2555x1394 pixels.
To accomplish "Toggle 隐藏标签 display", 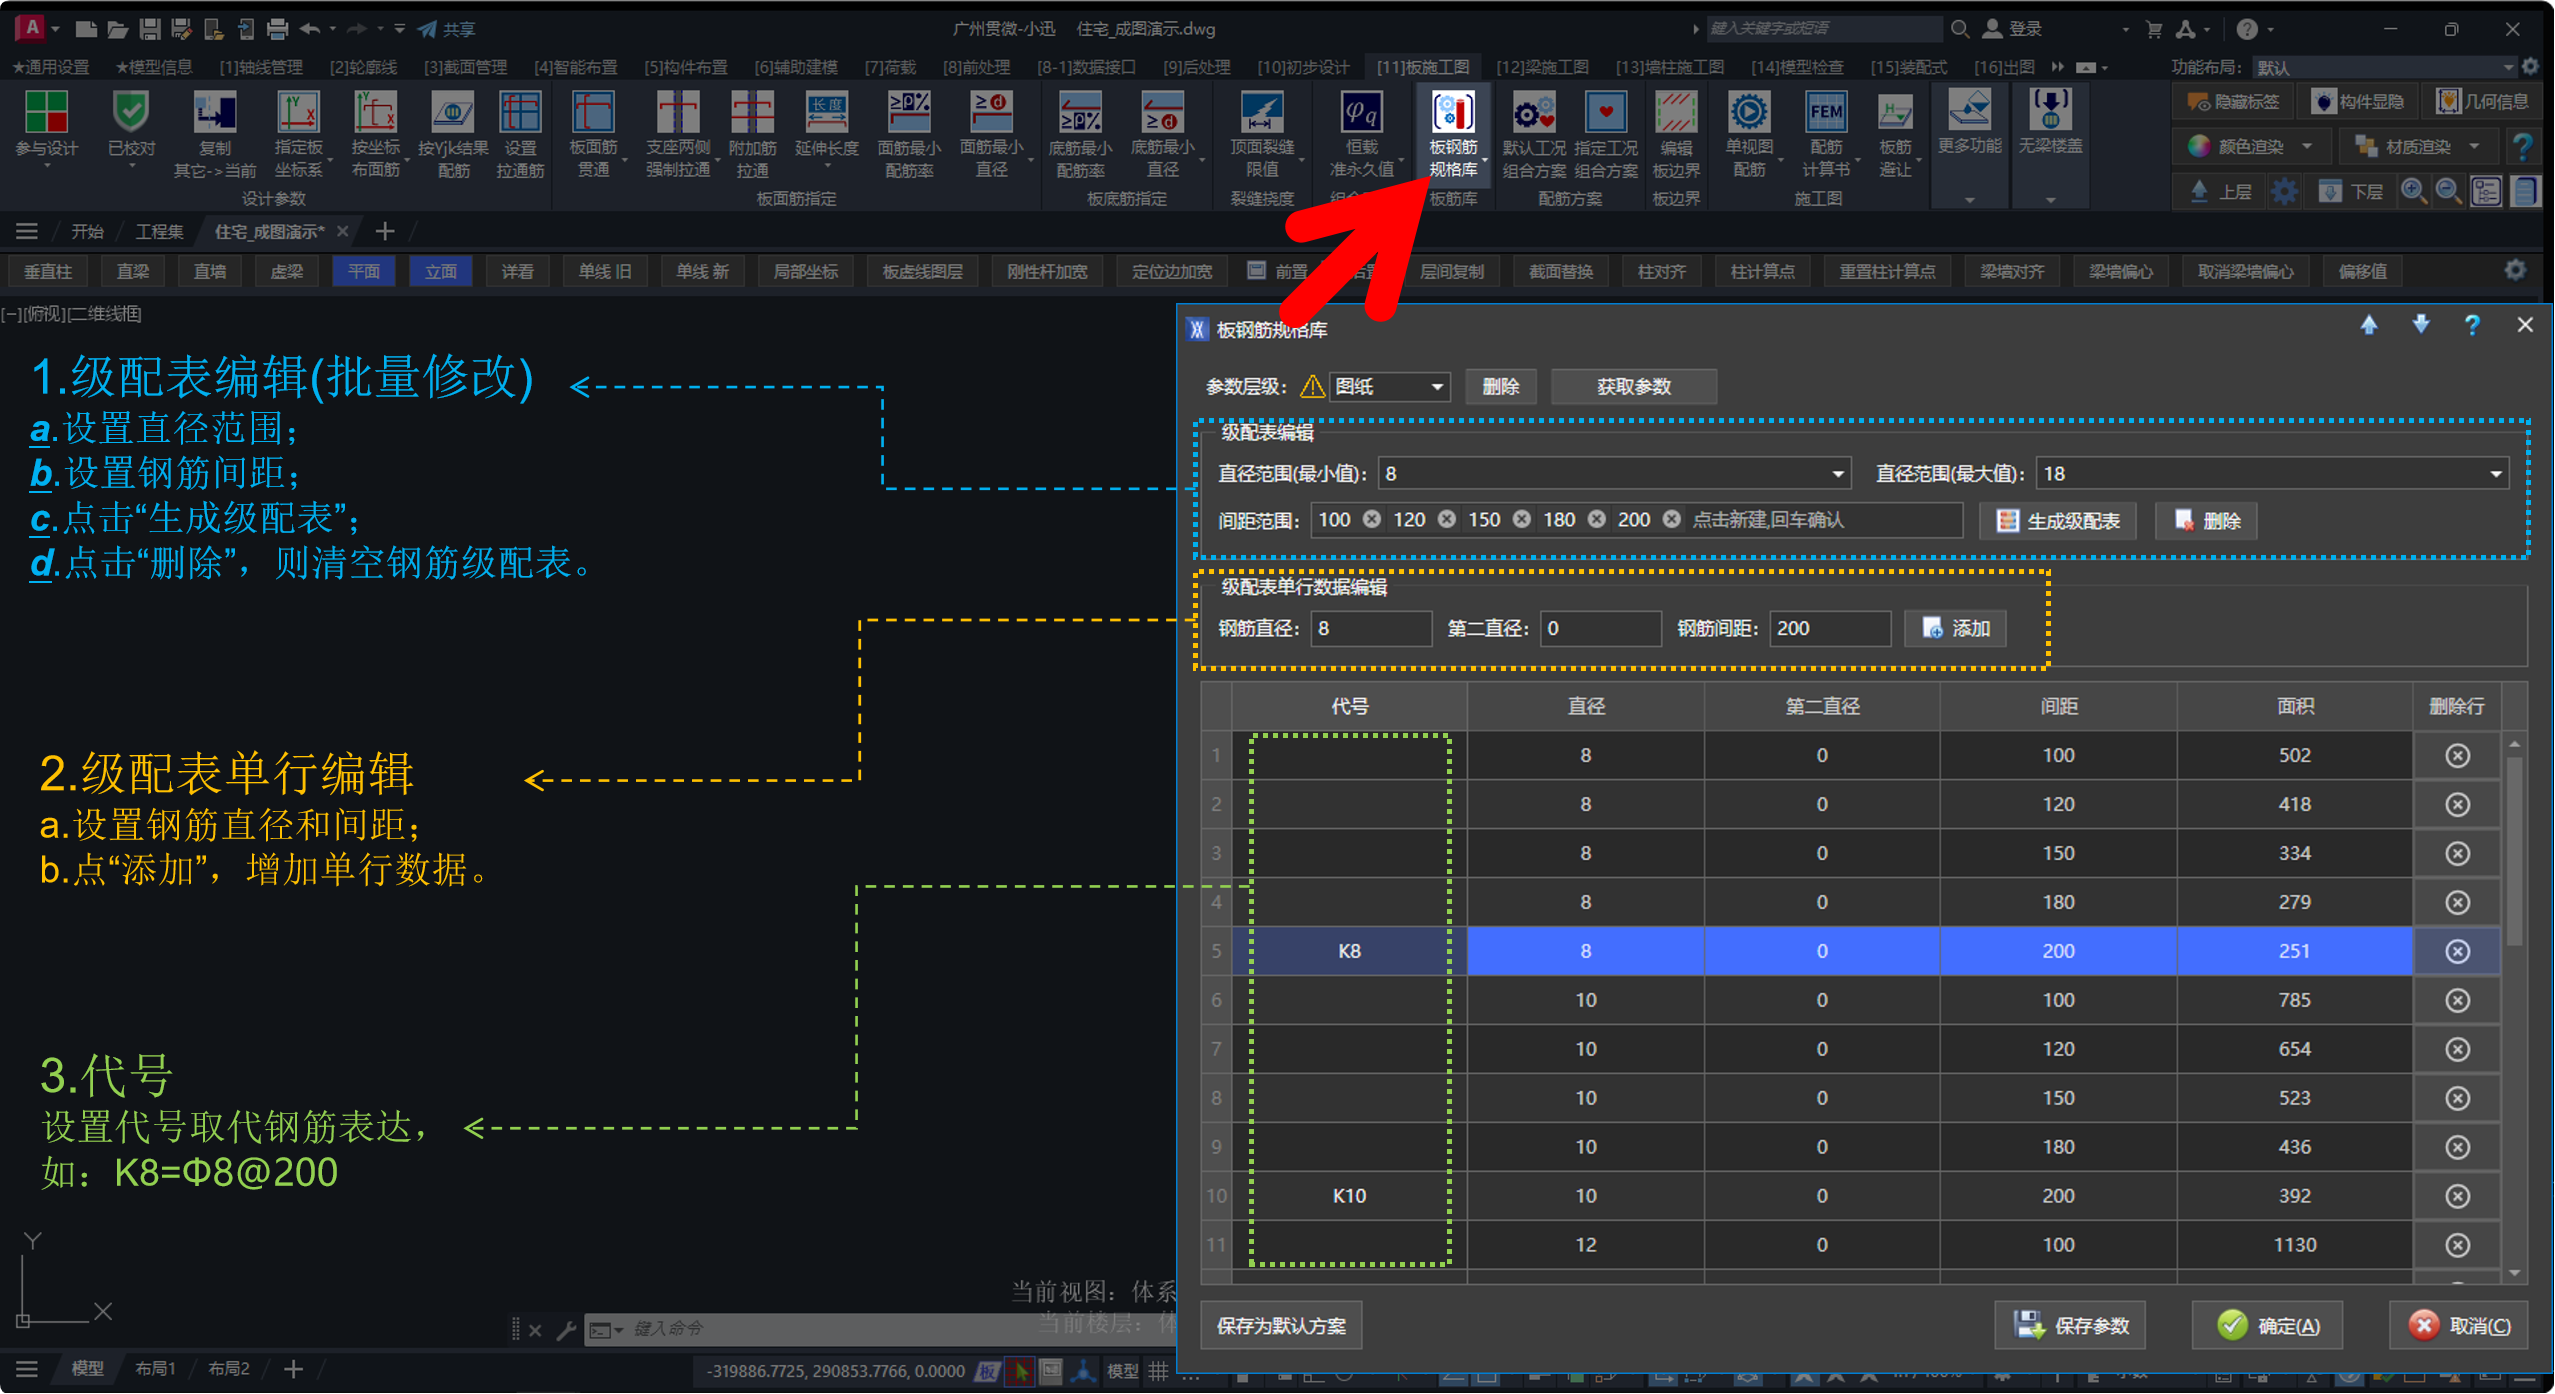I will (x=2234, y=101).
